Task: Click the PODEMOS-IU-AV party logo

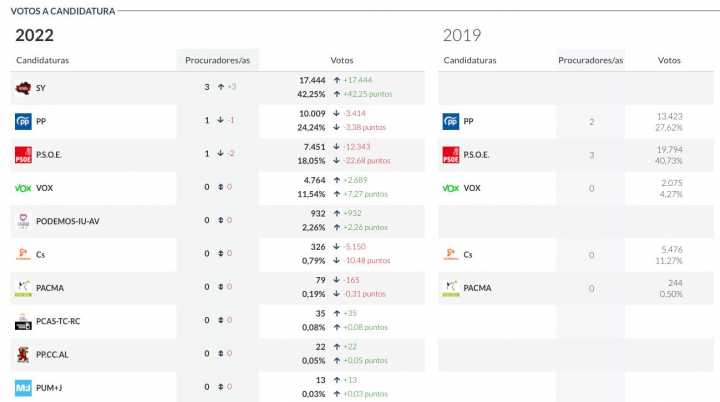Action: (x=23, y=221)
